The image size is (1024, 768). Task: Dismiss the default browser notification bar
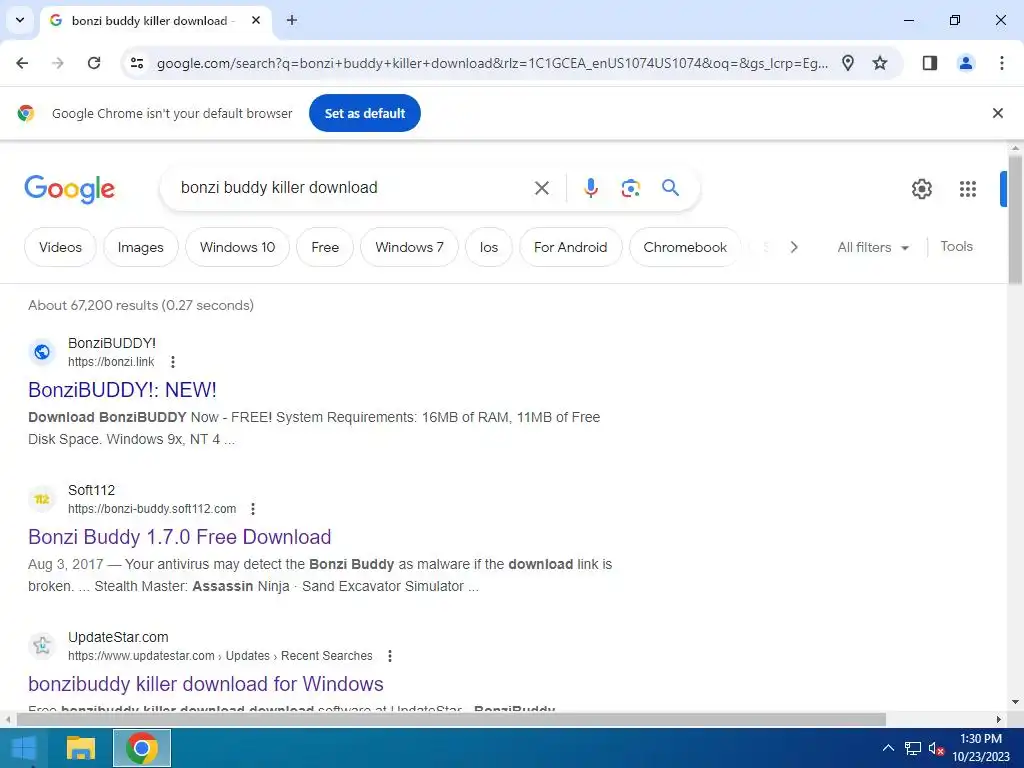[x=997, y=113]
